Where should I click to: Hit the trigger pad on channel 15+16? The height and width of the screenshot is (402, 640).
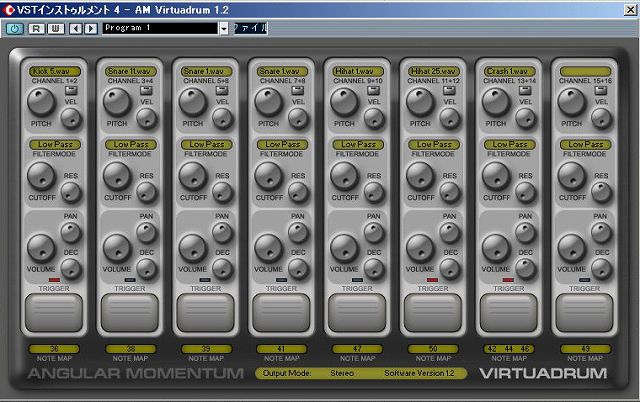(584, 313)
